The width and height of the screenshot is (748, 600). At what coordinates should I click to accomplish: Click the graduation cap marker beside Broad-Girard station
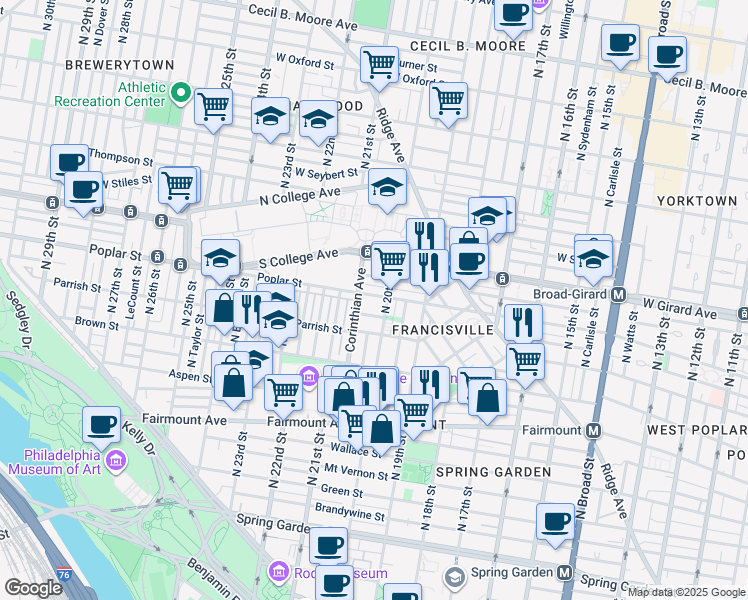click(x=593, y=262)
